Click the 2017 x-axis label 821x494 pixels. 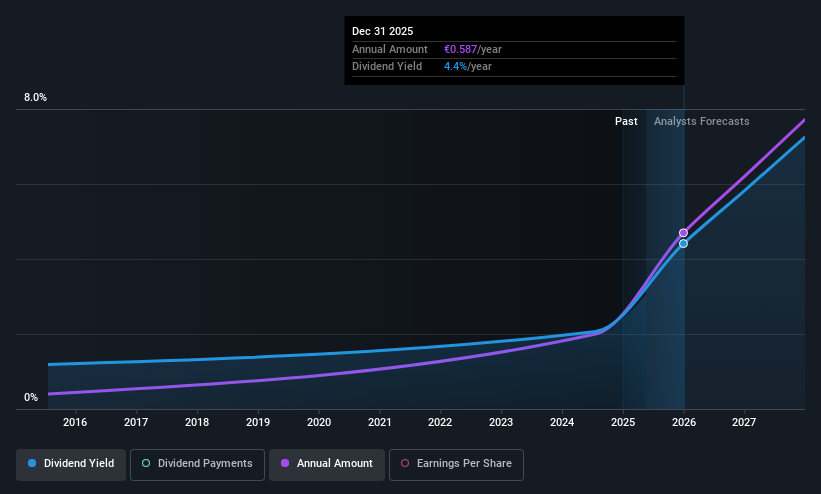[136, 422]
